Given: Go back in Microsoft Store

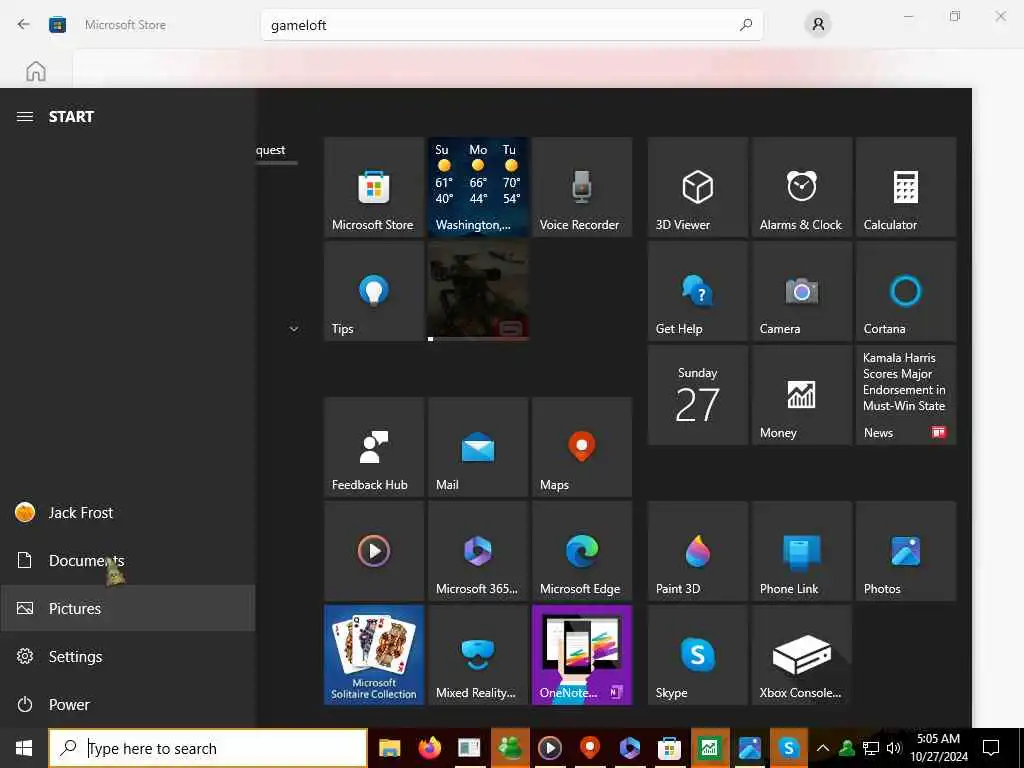Looking at the screenshot, I should pyautogui.click(x=24, y=25).
